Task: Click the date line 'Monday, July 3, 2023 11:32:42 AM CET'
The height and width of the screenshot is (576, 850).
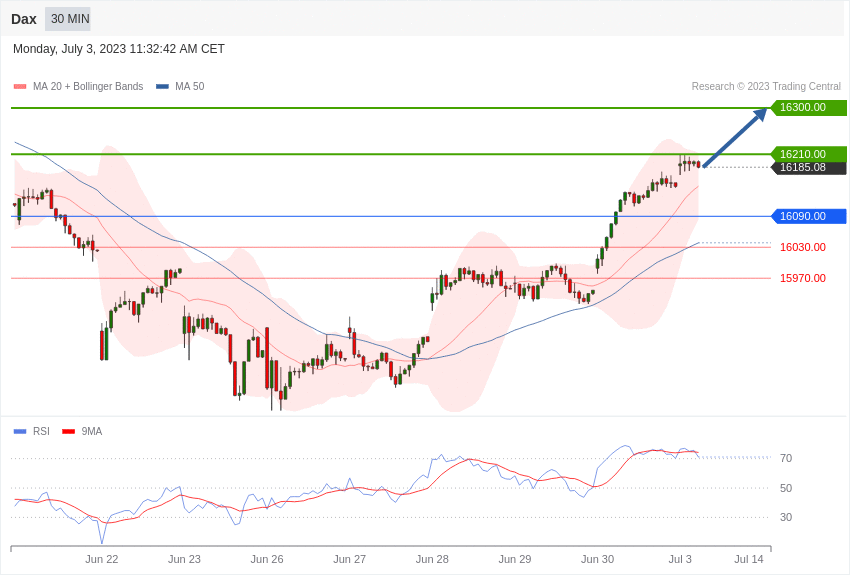Action: (x=119, y=49)
